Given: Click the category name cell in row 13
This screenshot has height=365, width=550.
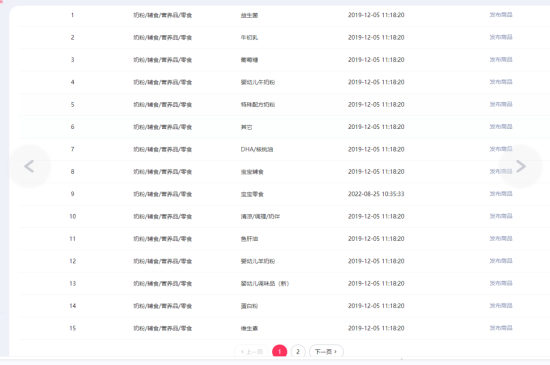Looking at the screenshot, I should [265, 284].
